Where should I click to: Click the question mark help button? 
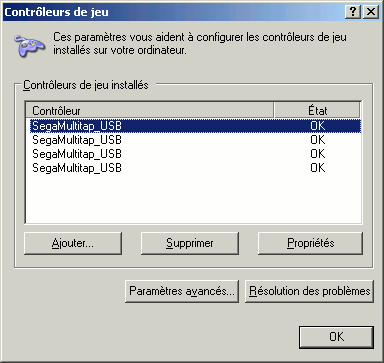(353, 12)
